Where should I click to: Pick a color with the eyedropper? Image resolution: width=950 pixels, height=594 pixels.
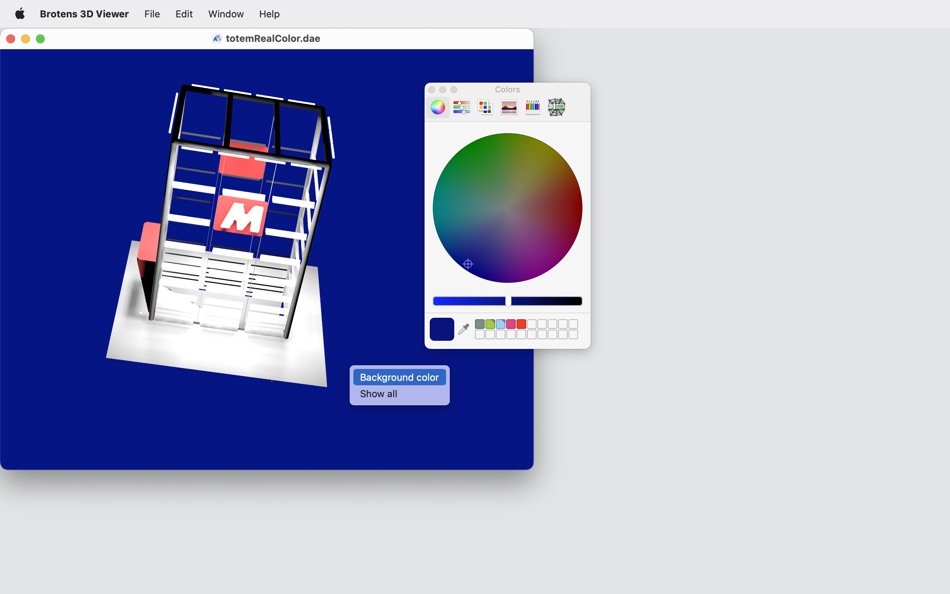click(463, 329)
